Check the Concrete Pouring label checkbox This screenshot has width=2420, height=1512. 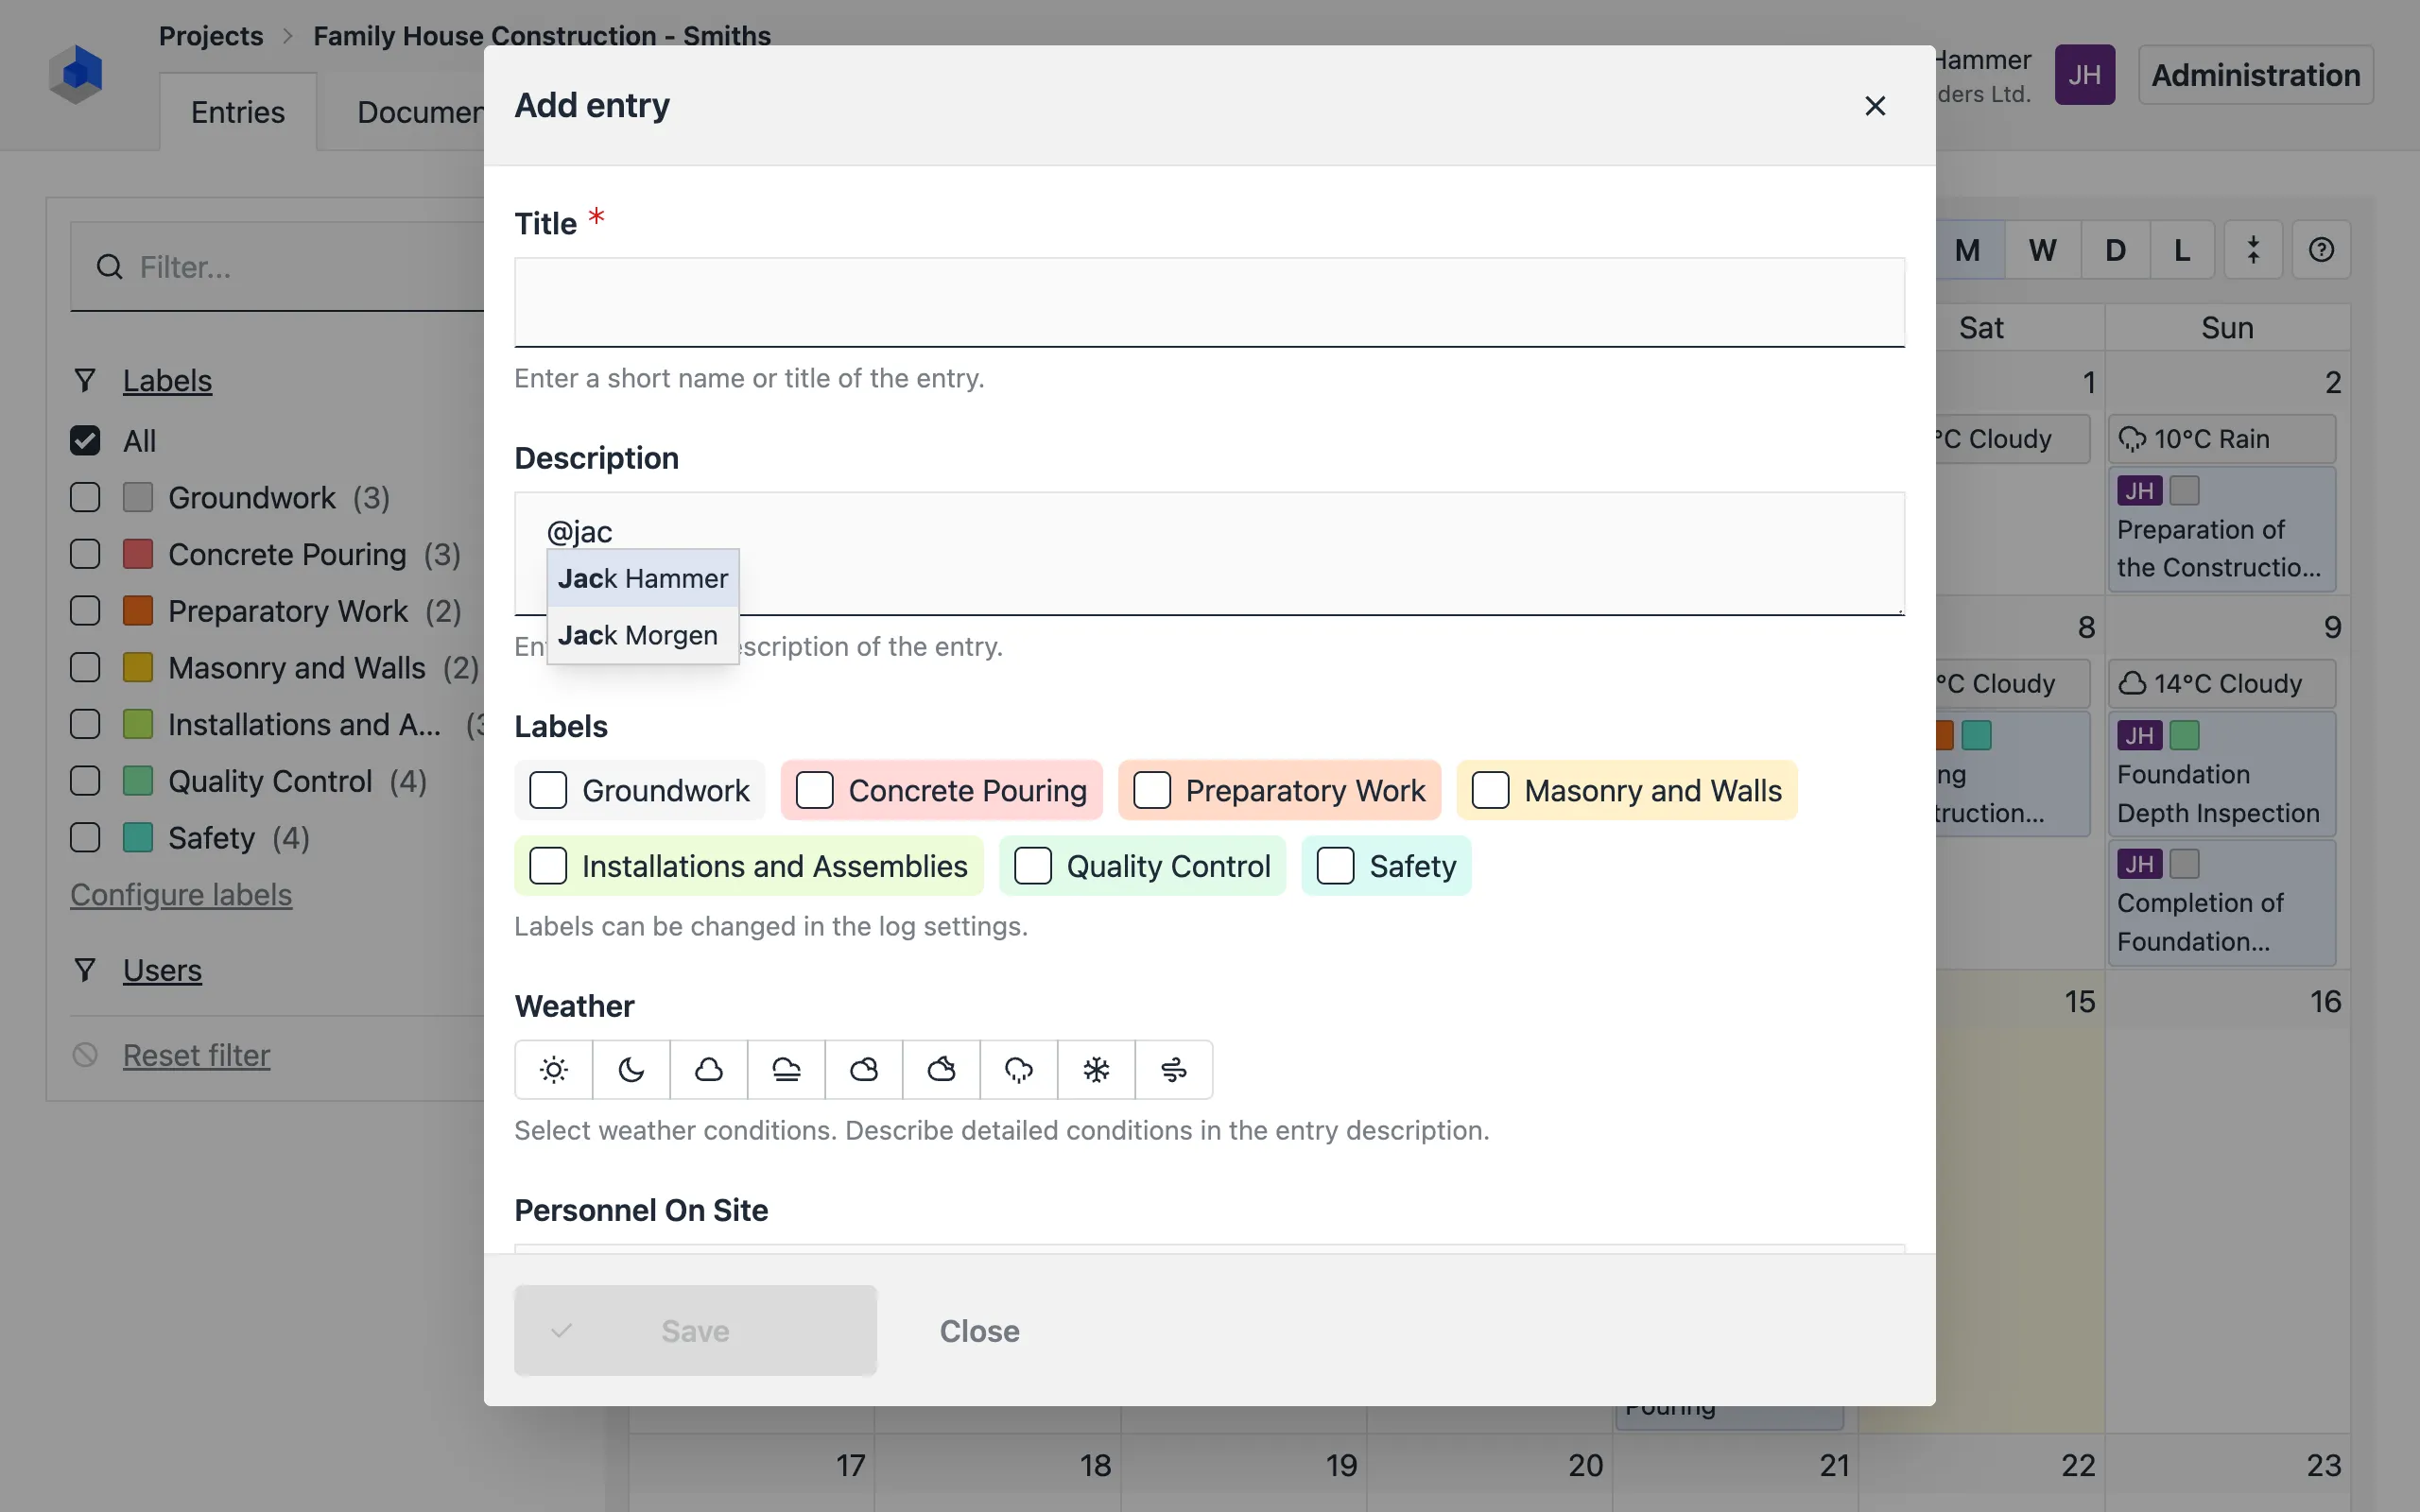tap(814, 790)
